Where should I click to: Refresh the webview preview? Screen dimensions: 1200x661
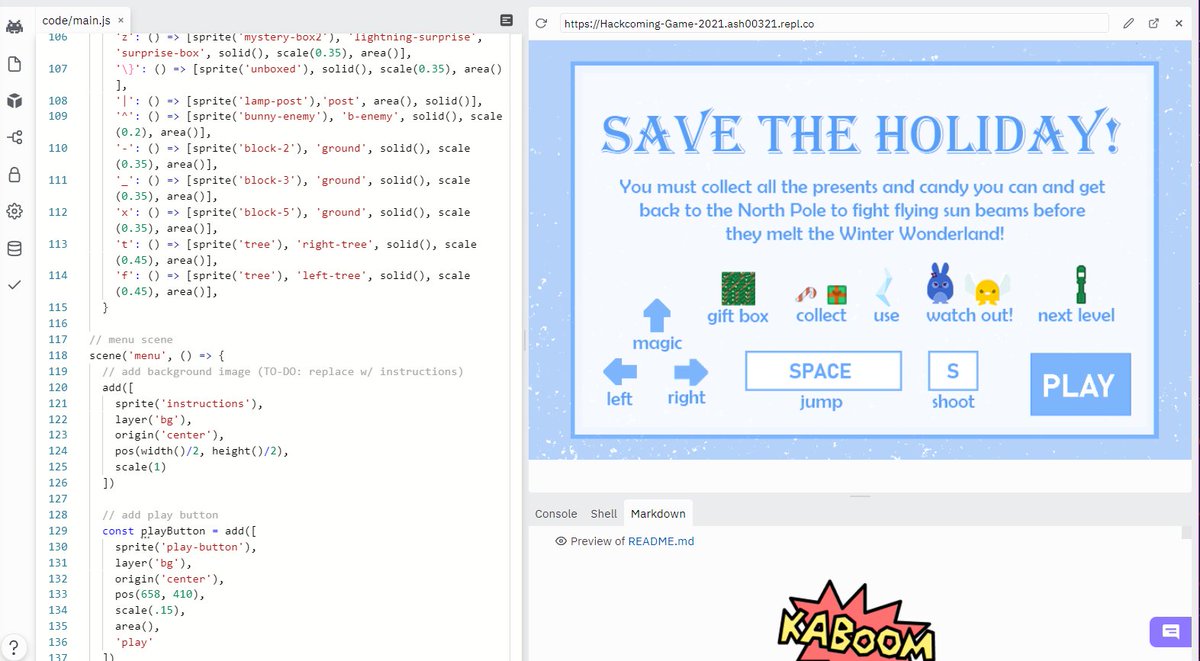(541, 22)
